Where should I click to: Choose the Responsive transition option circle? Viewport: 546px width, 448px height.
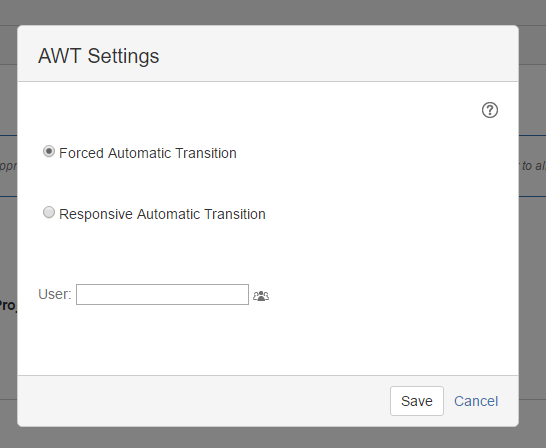coord(49,212)
